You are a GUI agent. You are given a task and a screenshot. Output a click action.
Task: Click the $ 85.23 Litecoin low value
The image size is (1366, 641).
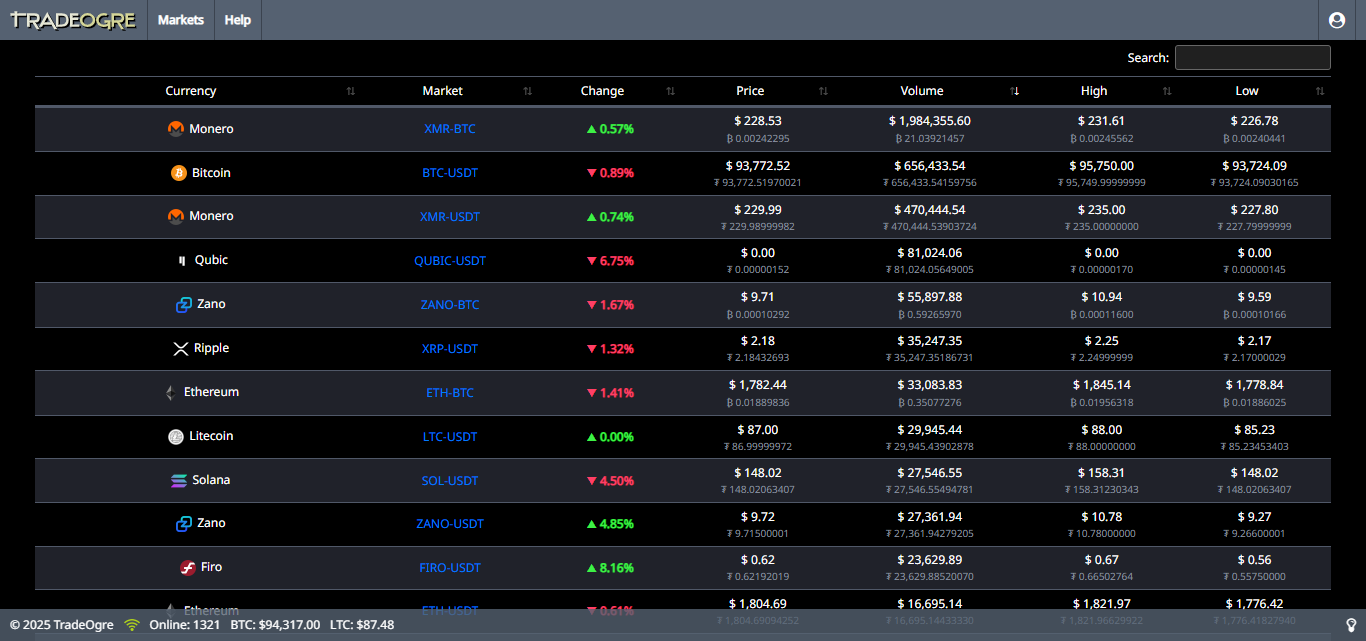[x=1254, y=429]
